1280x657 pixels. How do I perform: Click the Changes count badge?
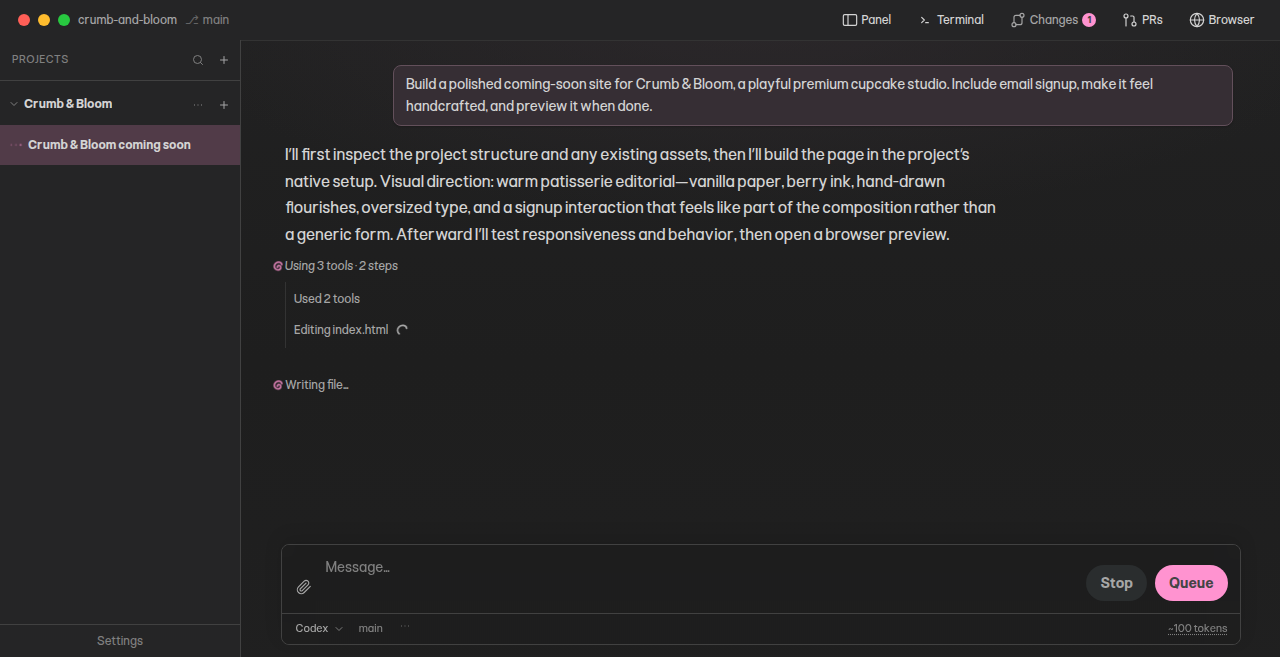pyautogui.click(x=1089, y=20)
